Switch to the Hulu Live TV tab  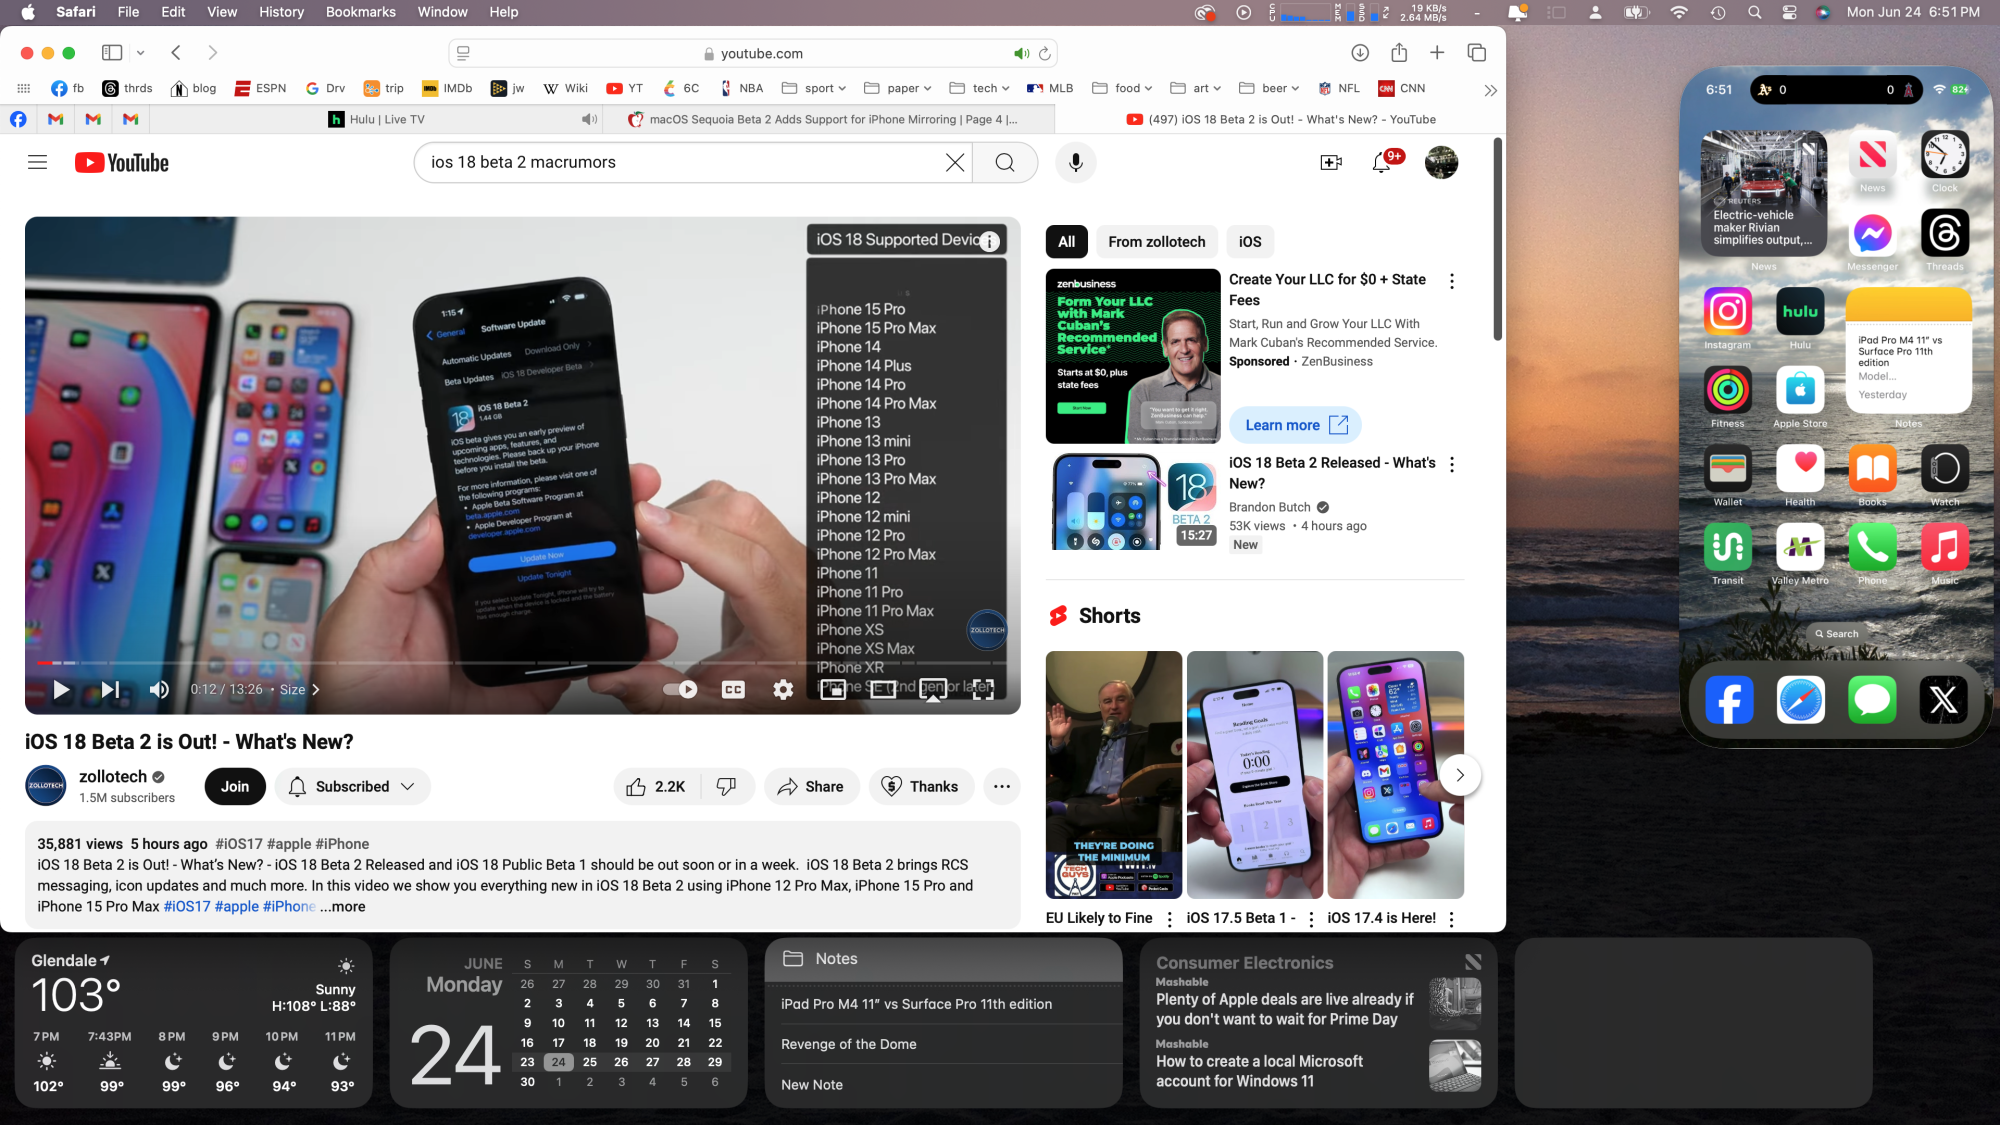tap(387, 119)
